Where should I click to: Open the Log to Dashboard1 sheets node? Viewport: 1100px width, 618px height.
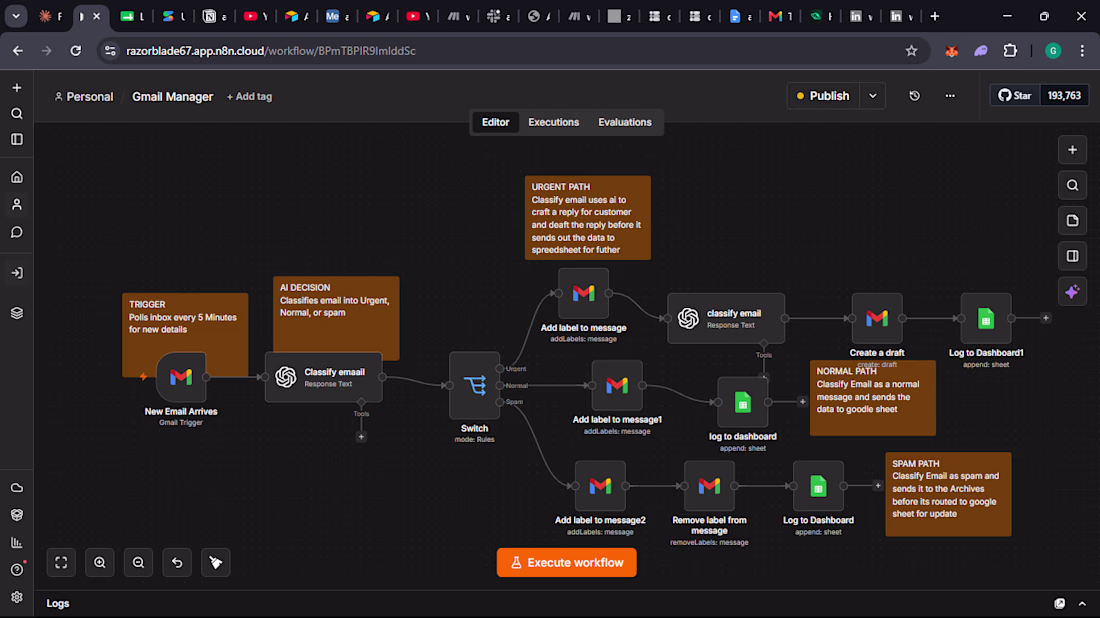986,318
